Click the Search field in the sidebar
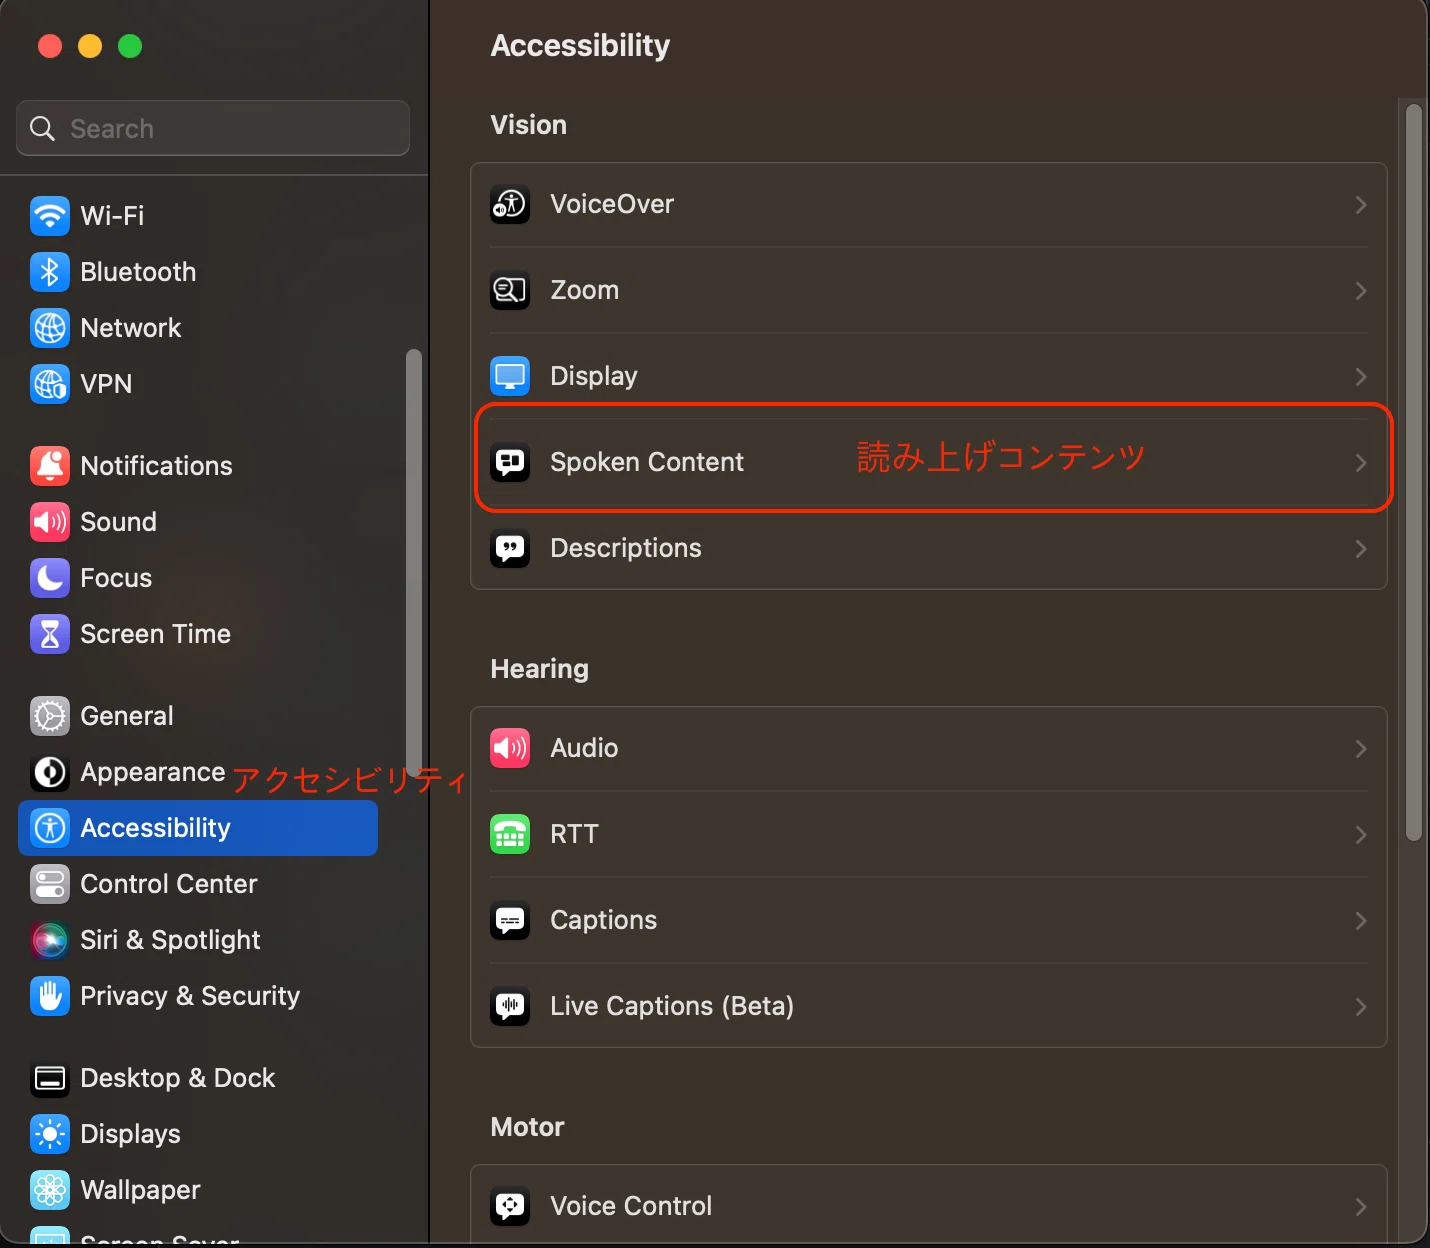Viewport: 1430px width, 1248px height. click(x=213, y=128)
